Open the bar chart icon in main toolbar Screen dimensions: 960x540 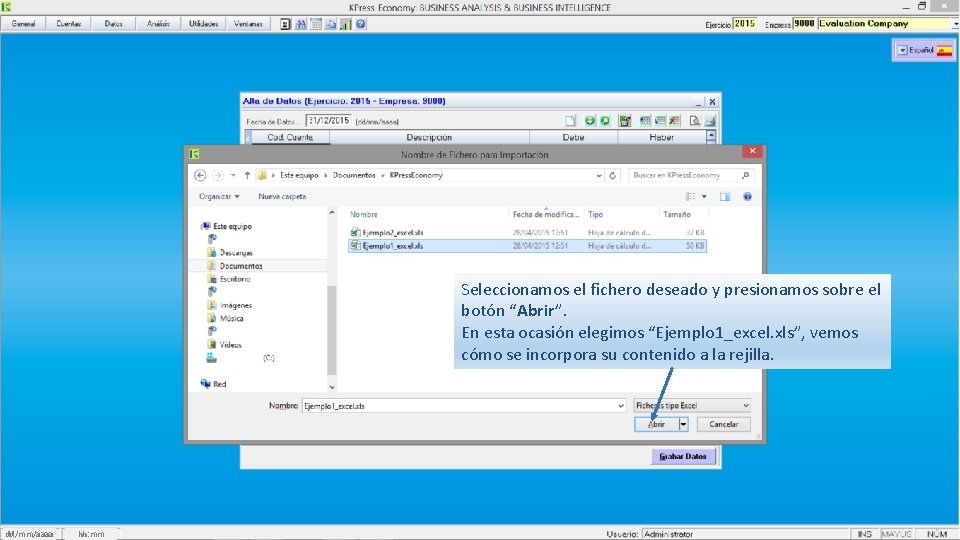coord(346,24)
